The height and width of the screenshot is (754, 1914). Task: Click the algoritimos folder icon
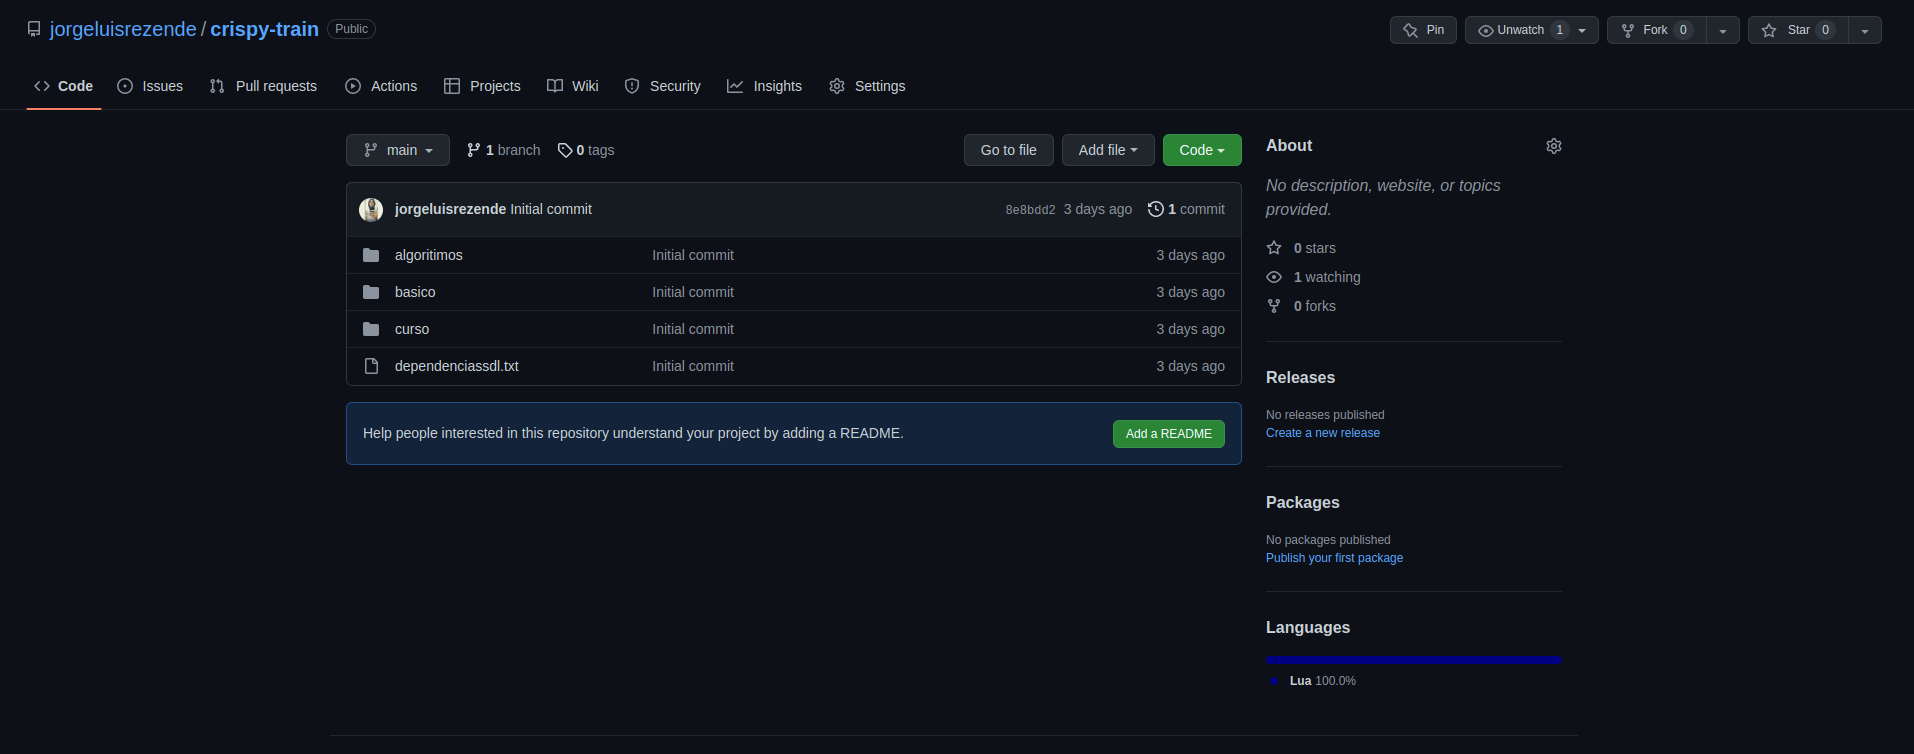(371, 255)
